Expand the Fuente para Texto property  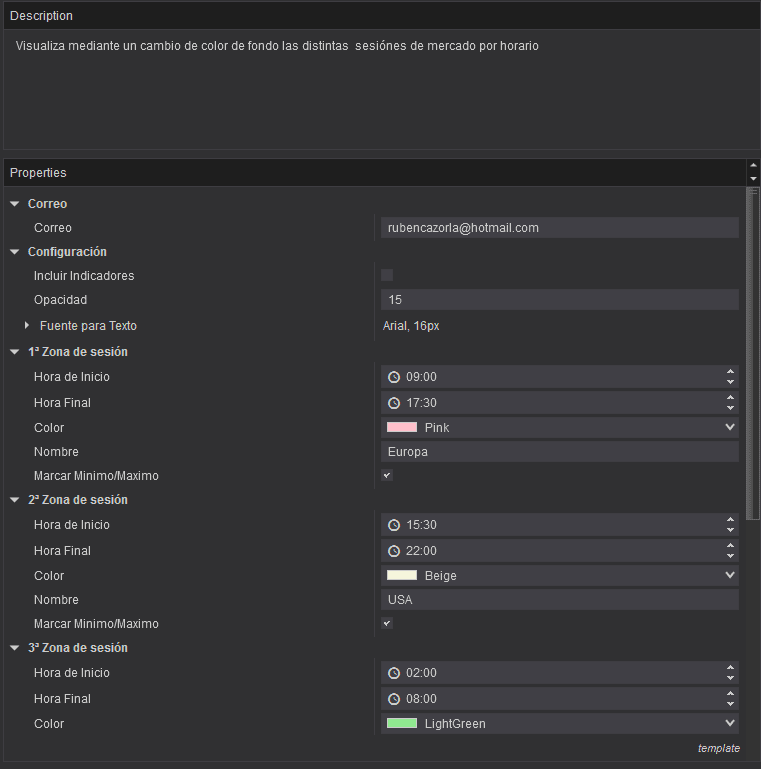coord(27,326)
